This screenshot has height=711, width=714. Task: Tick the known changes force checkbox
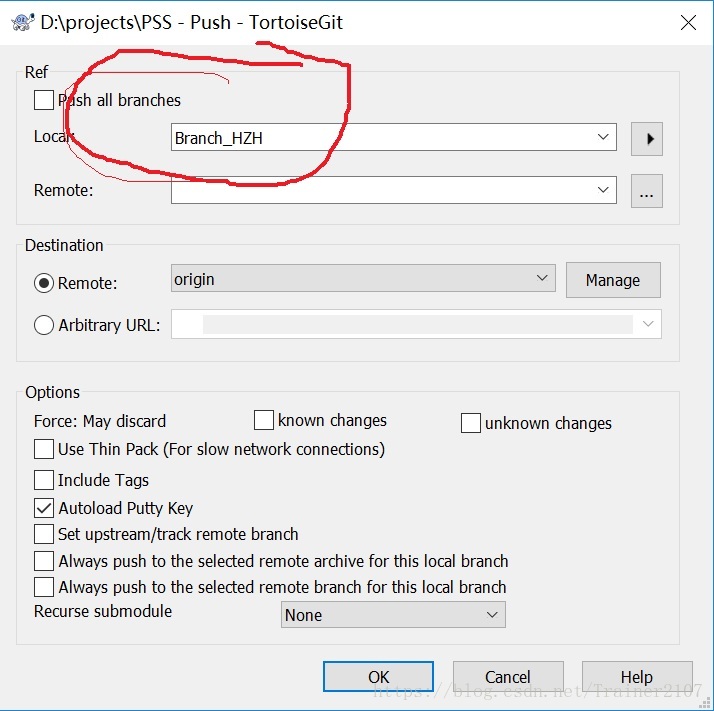264,420
